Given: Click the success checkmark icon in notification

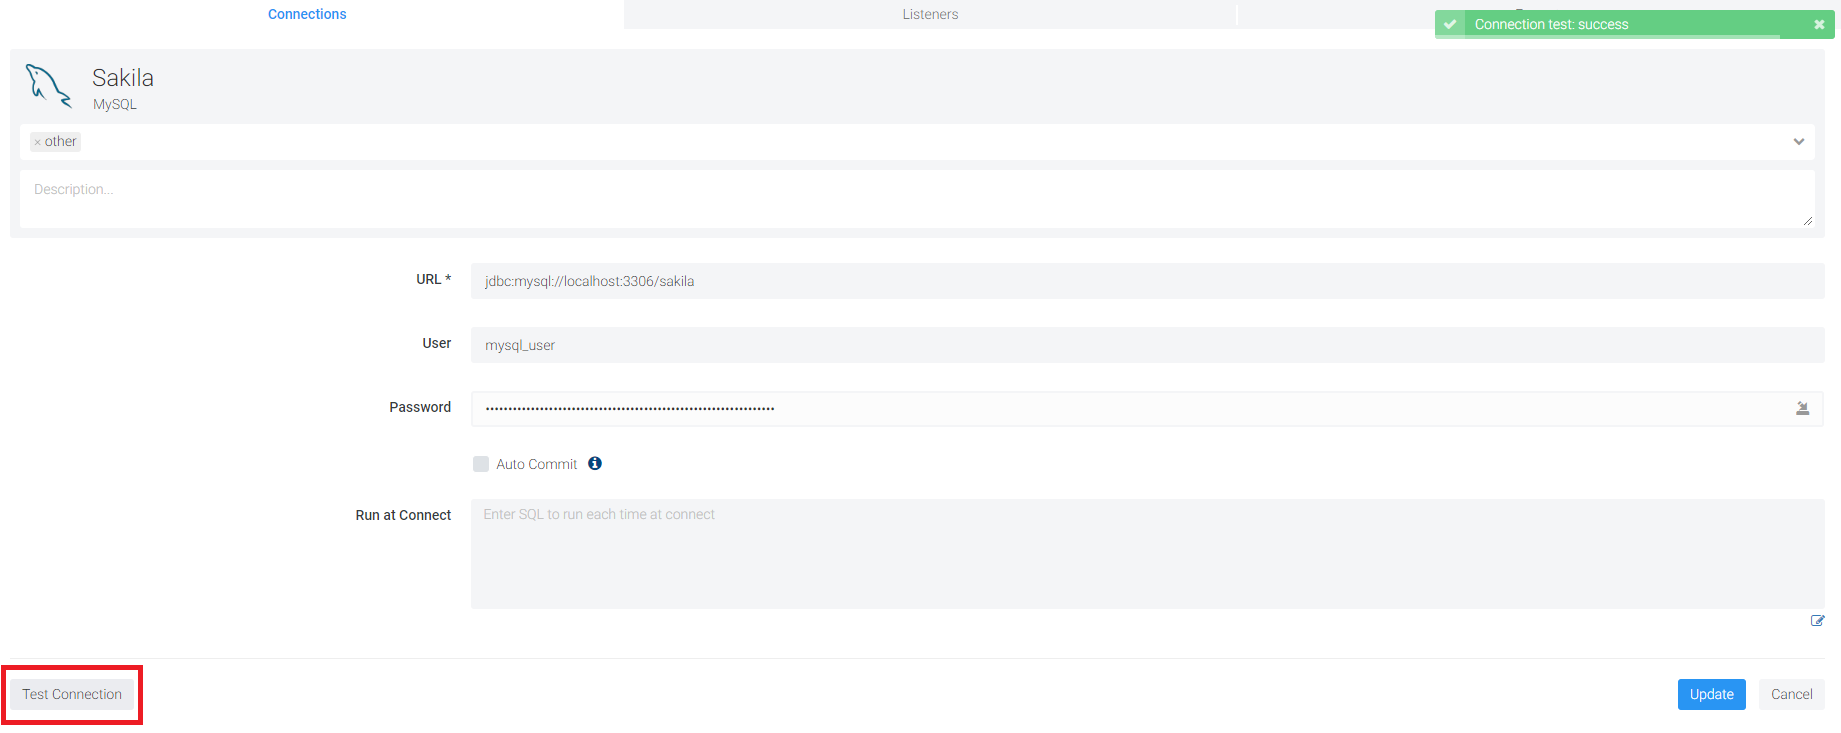Looking at the screenshot, I should 1450,24.
